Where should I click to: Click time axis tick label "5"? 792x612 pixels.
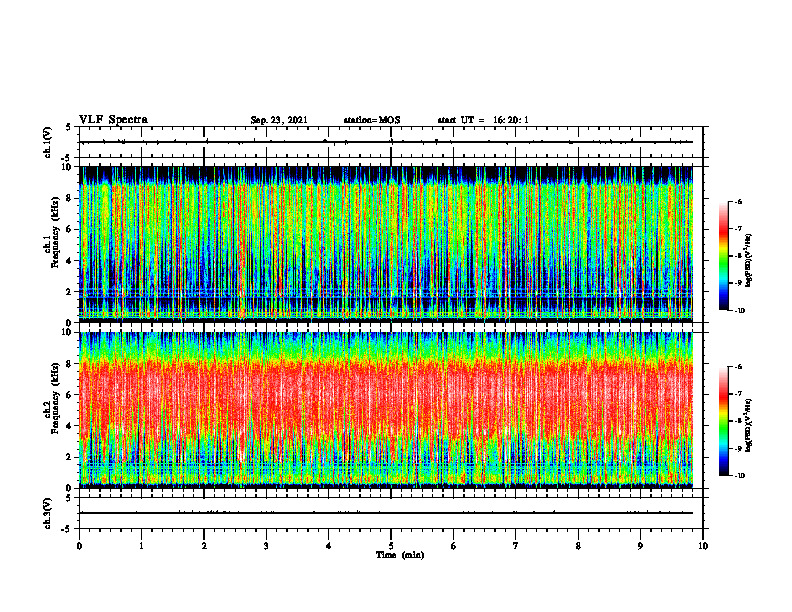[x=391, y=546]
